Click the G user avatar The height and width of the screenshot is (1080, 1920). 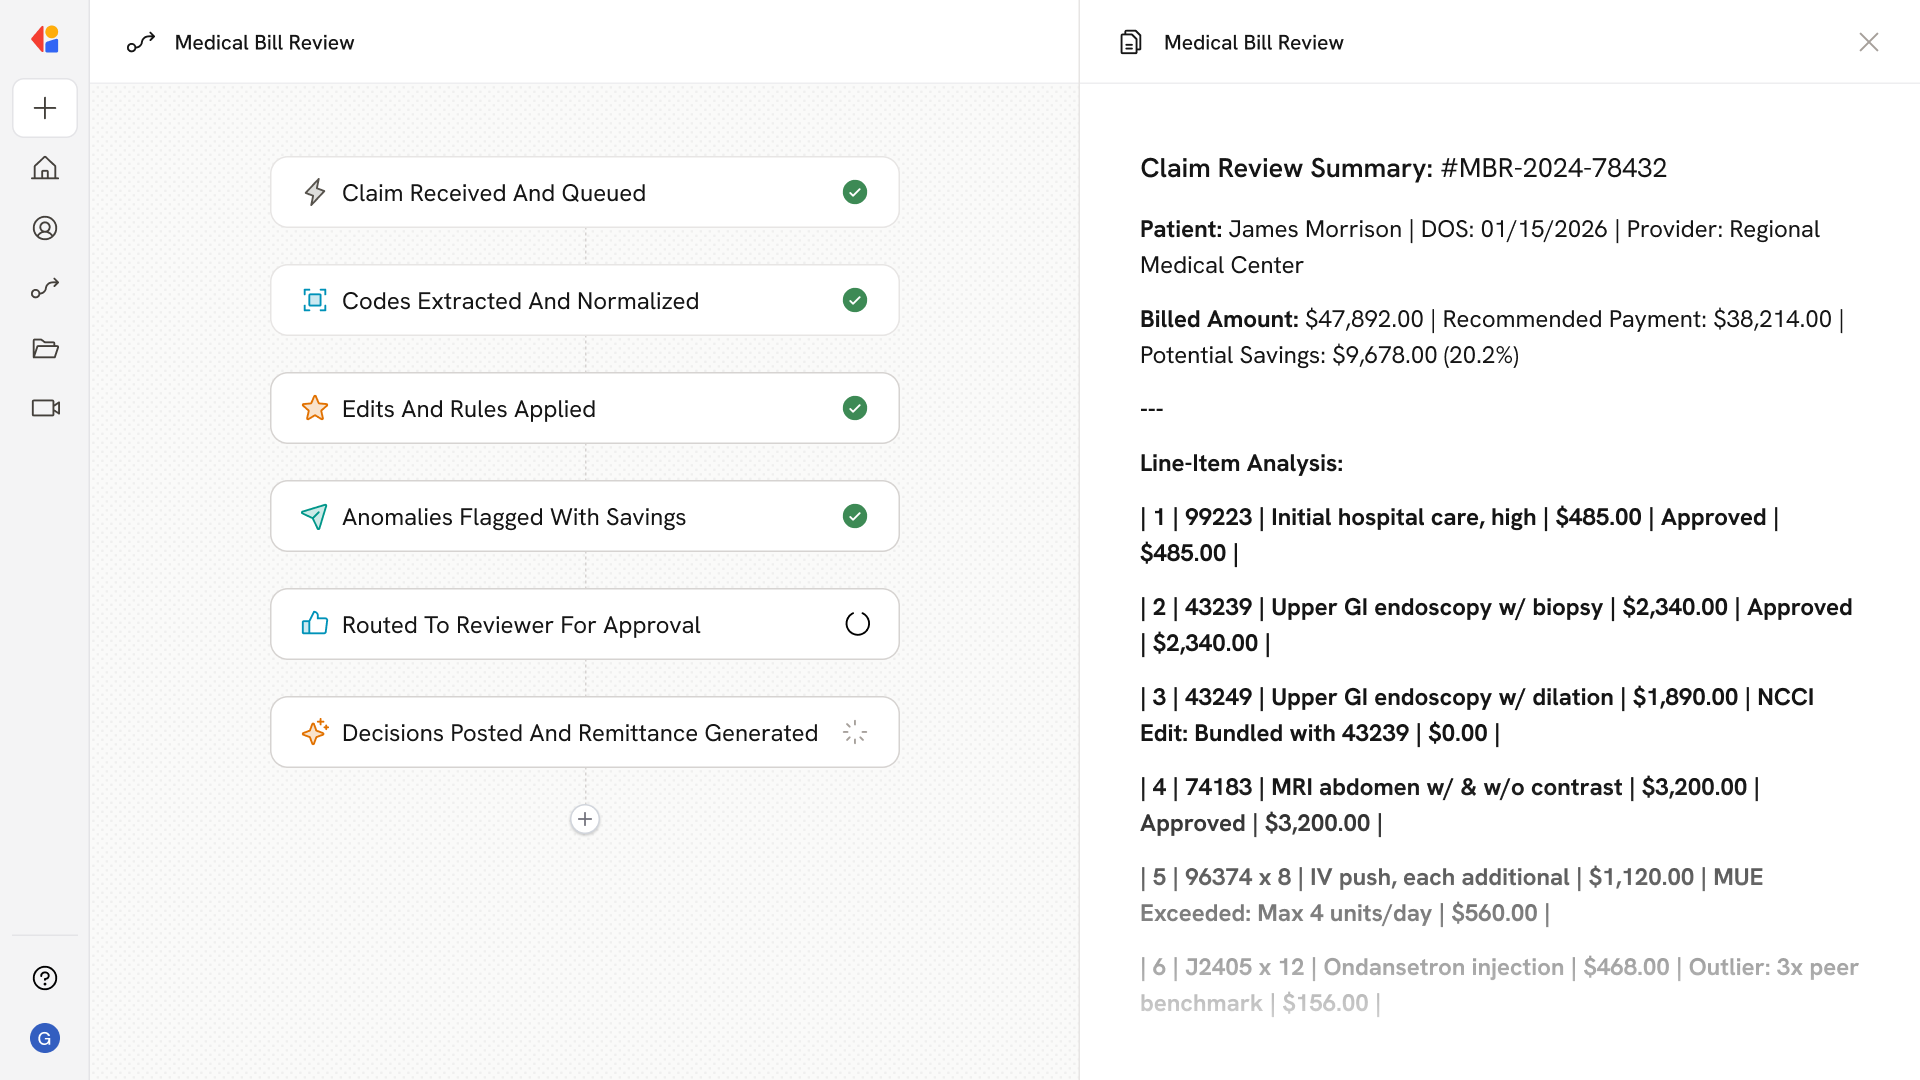(x=45, y=1038)
